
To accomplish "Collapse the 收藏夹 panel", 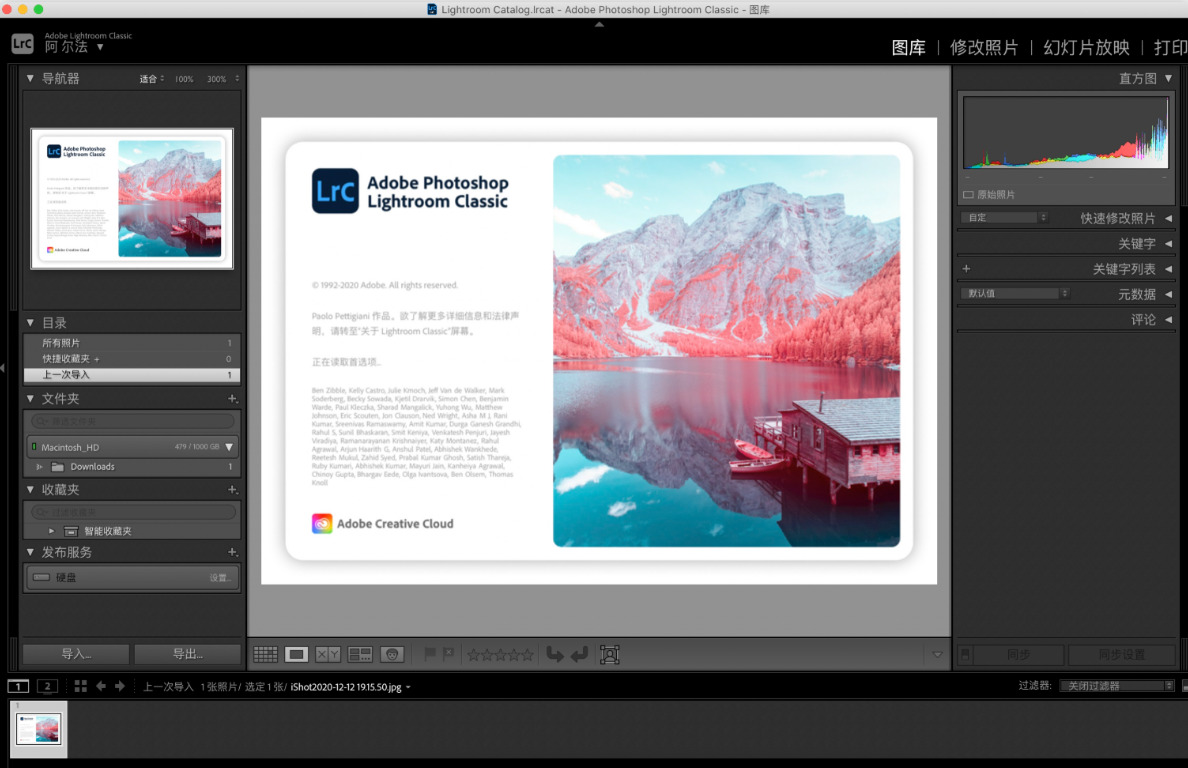I will tap(30, 489).
